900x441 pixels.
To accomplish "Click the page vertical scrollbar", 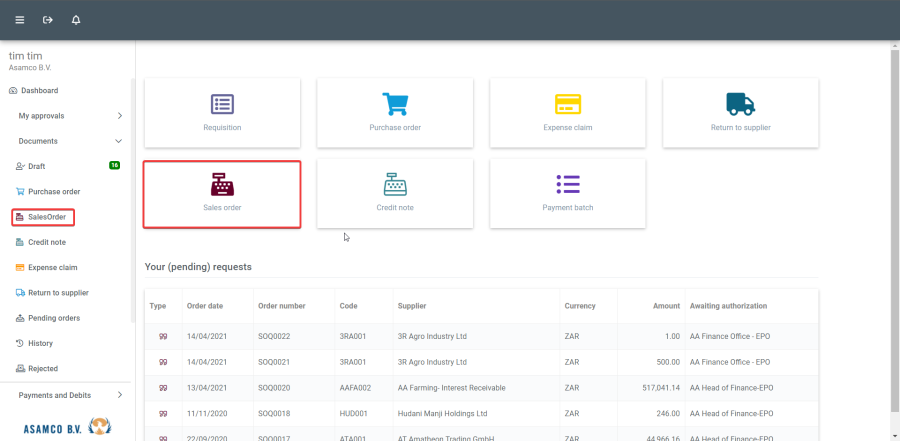I will tap(894, 230).
